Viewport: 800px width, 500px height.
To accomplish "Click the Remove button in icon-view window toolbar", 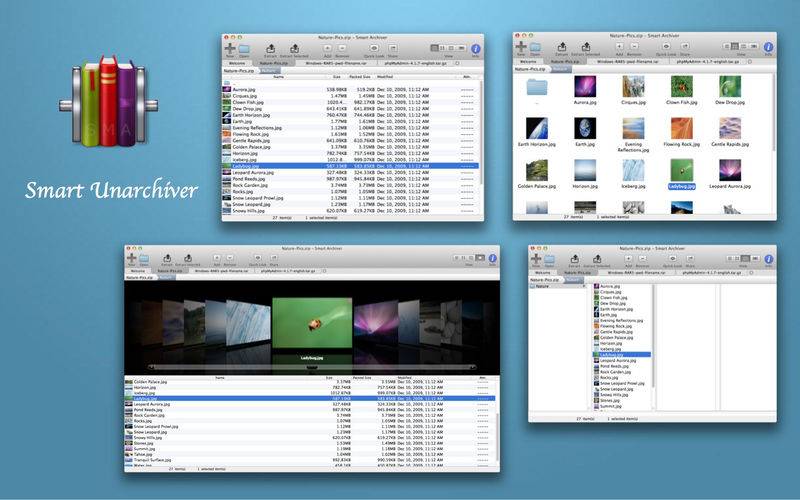I will pos(634,46).
